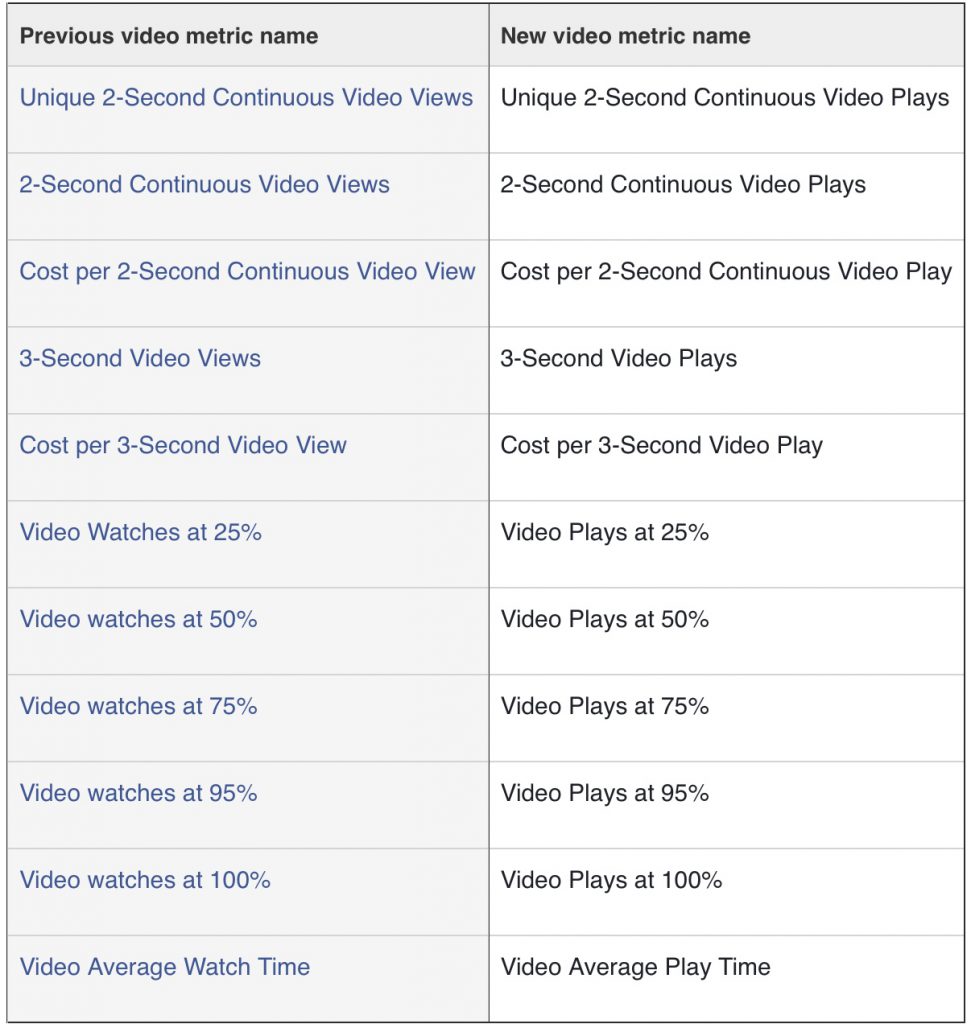Open the Video watches at 50% link
The height and width of the screenshot is (1024, 971).
(138, 619)
